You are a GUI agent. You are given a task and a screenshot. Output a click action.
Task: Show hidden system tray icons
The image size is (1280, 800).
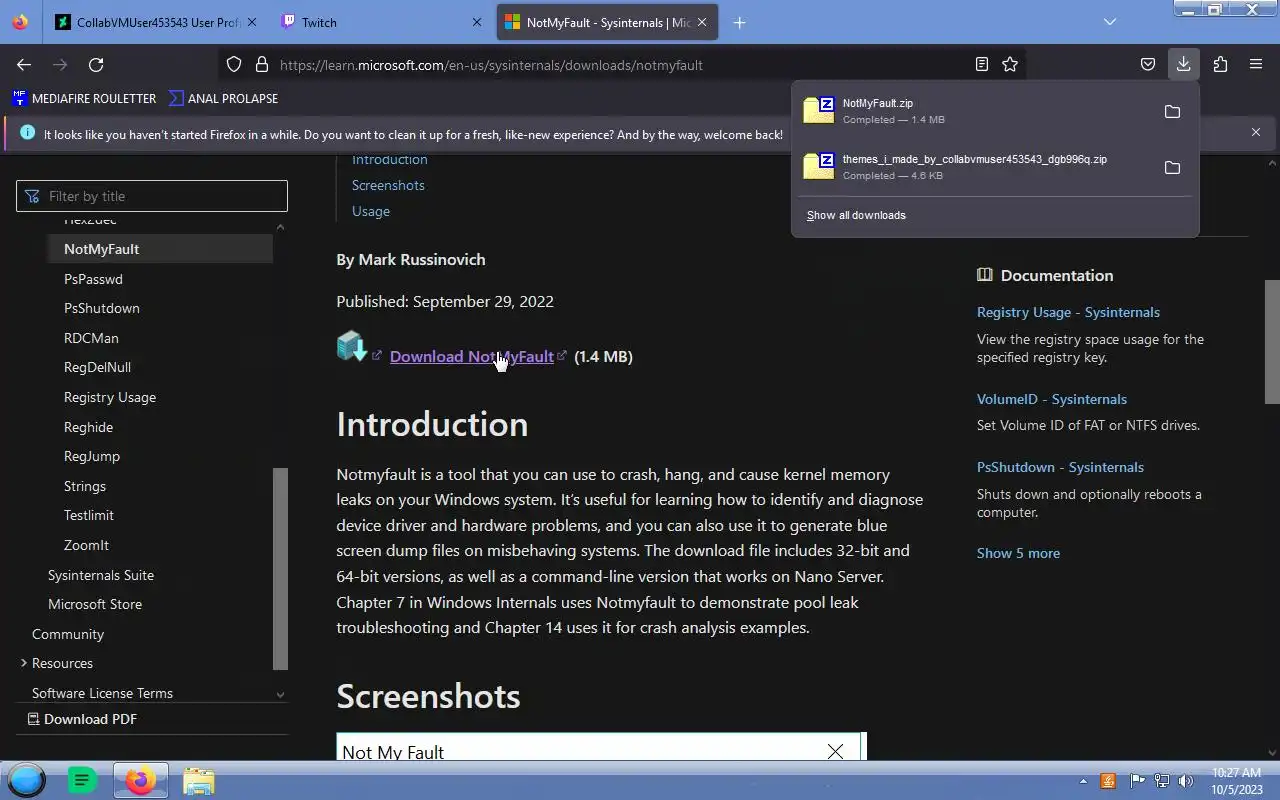1083,781
